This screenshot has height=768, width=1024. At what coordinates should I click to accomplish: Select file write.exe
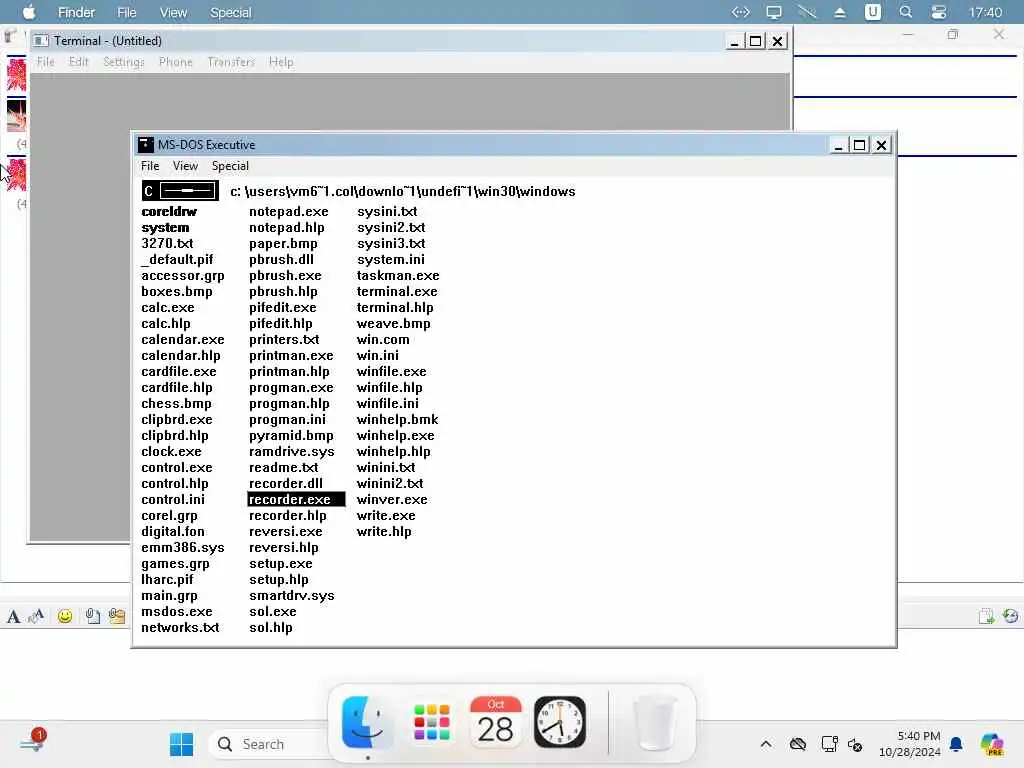(x=386, y=516)
